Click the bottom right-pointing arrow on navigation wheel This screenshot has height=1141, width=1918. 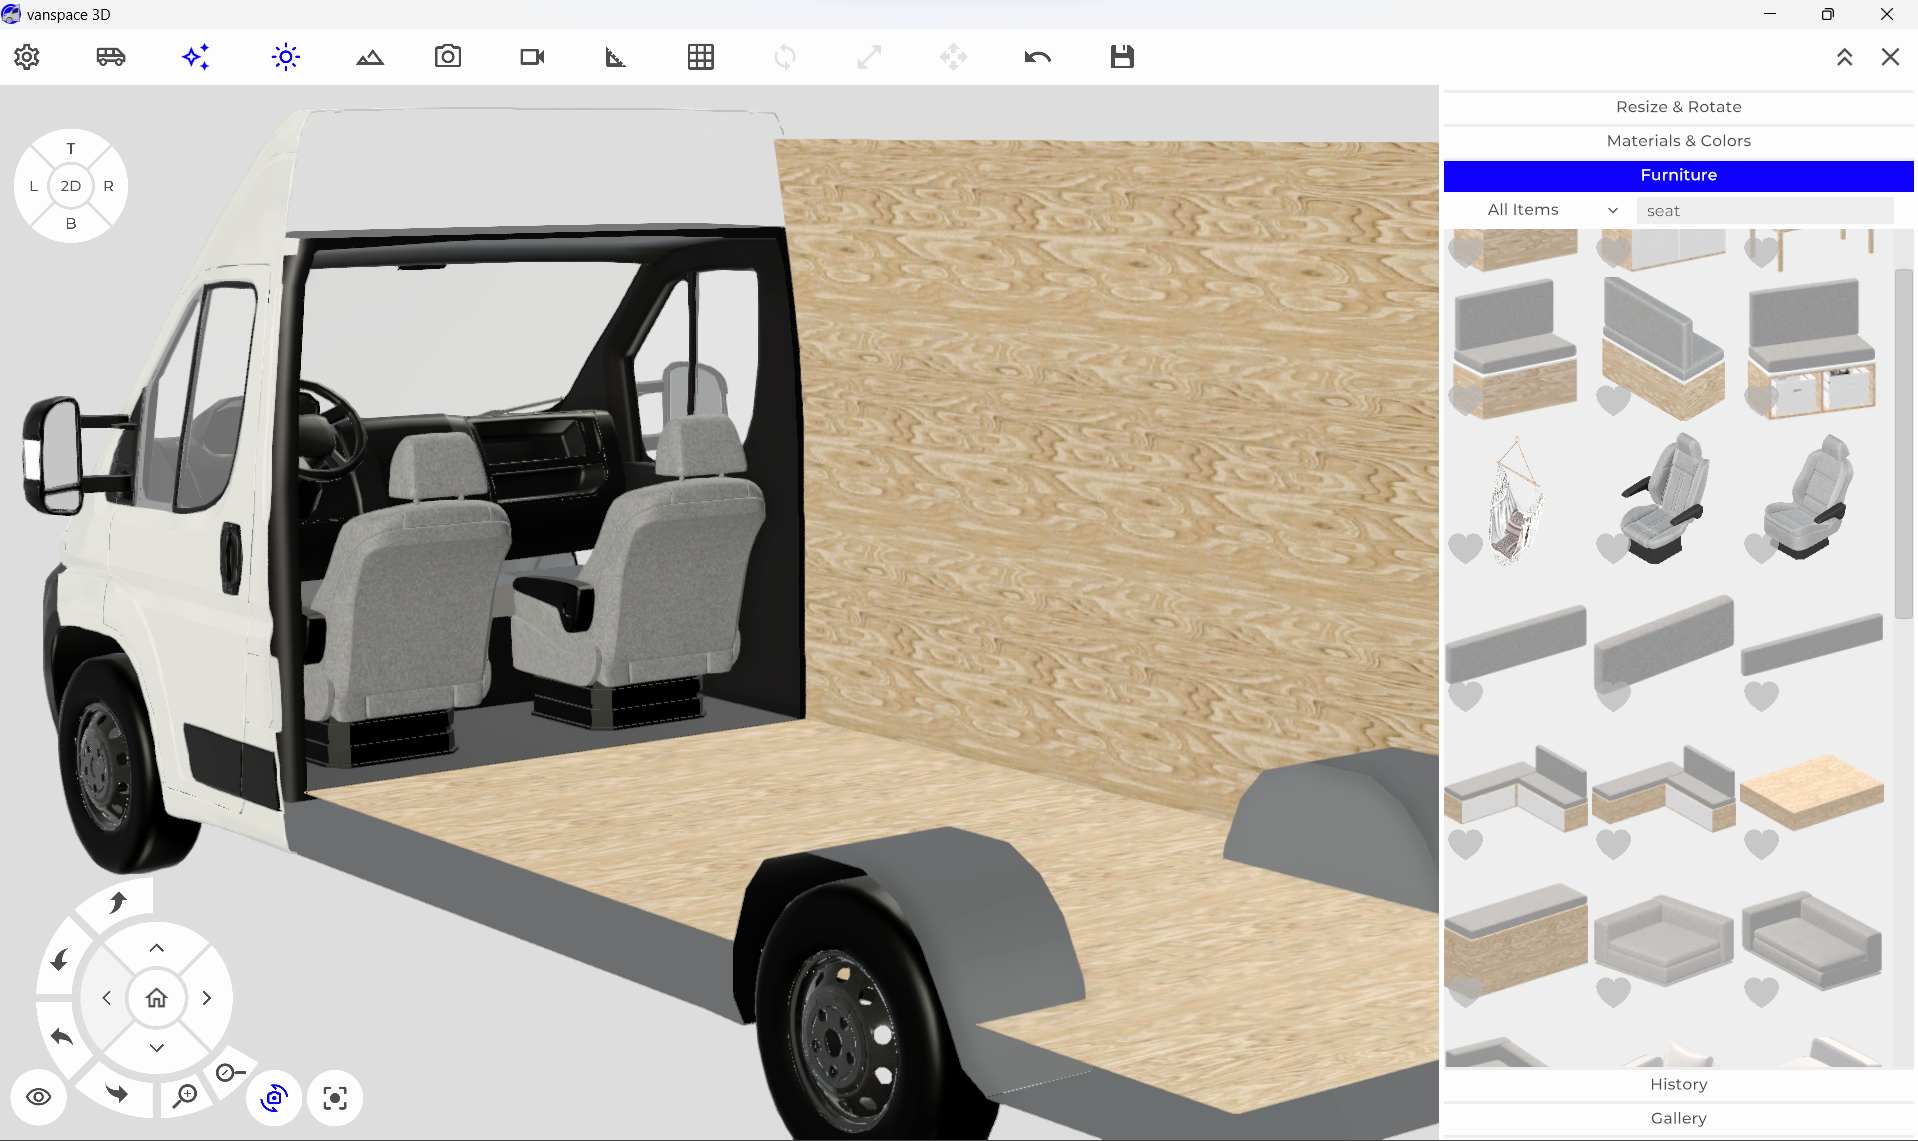[117, 1093]
